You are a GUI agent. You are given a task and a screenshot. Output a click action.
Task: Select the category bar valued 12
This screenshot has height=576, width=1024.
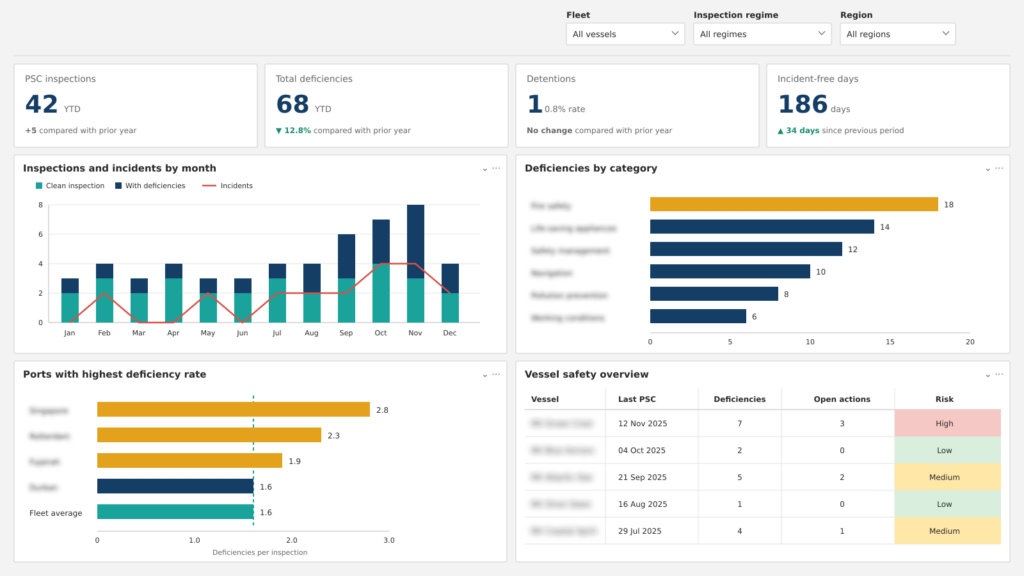746,249
